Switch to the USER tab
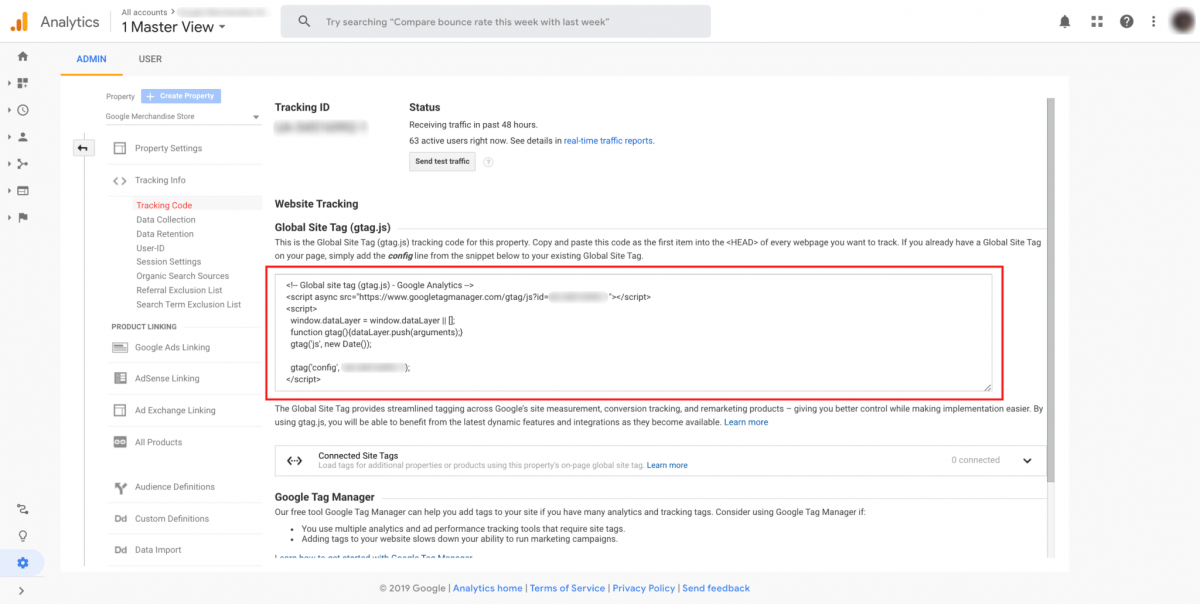This screenshot has height=604, width=1200. tap(150, 59)
